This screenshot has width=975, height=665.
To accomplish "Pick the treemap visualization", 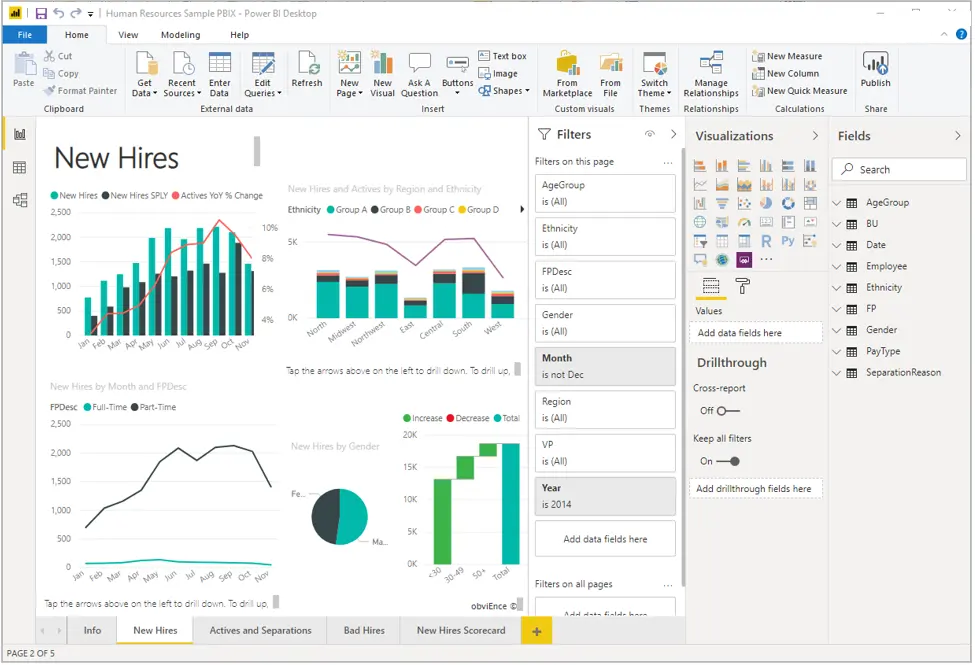I will [810, 203].
